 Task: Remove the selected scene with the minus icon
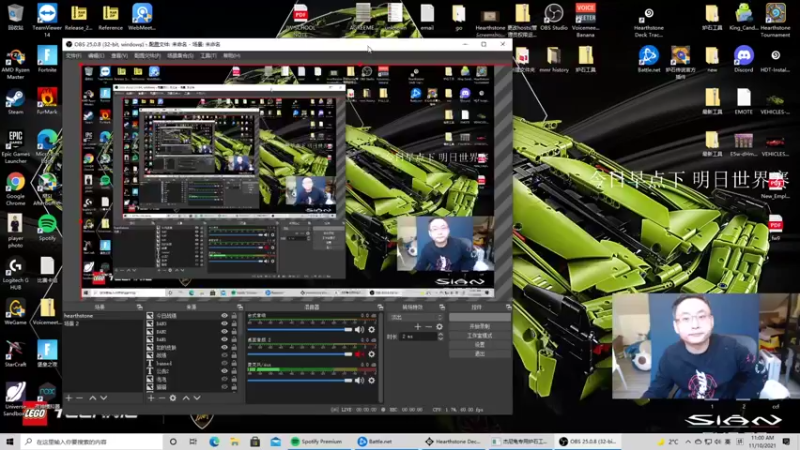pyautogui.click(x=79, y=398)
